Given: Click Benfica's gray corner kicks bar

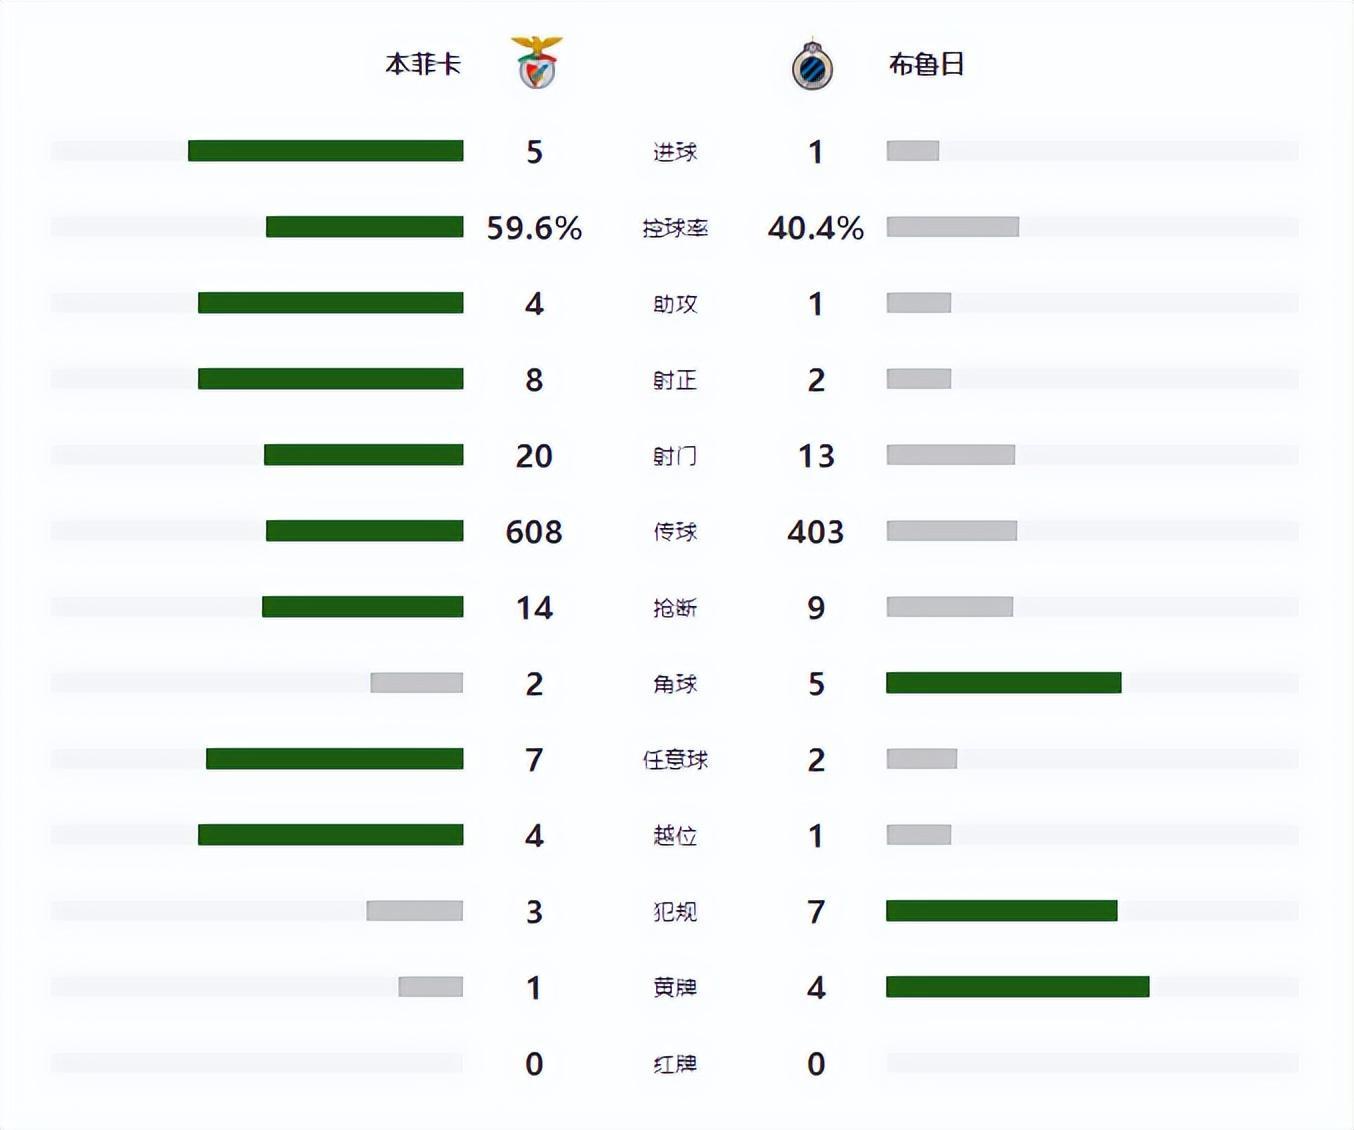Looking at the screenshot, I should click(416, 683).
